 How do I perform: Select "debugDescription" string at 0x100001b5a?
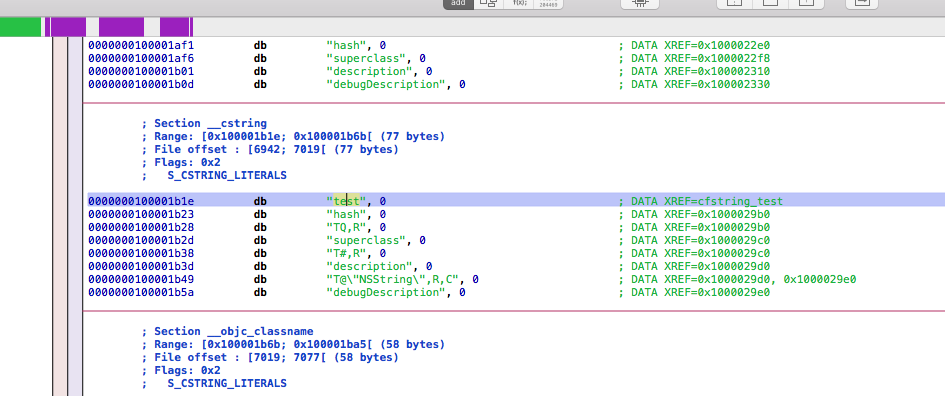point(386,292)
